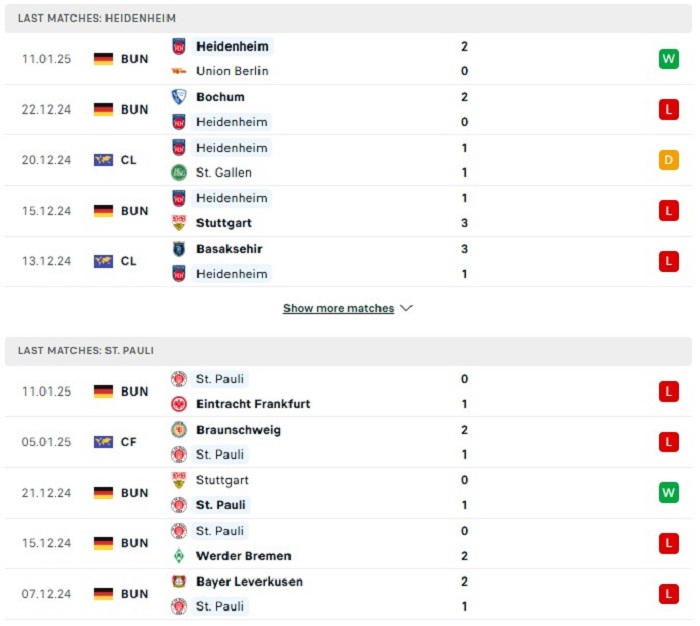The width and height of the screenshot is (700, 626).
Task: Click the Bochum club crest
Action: tap(179, 97)
